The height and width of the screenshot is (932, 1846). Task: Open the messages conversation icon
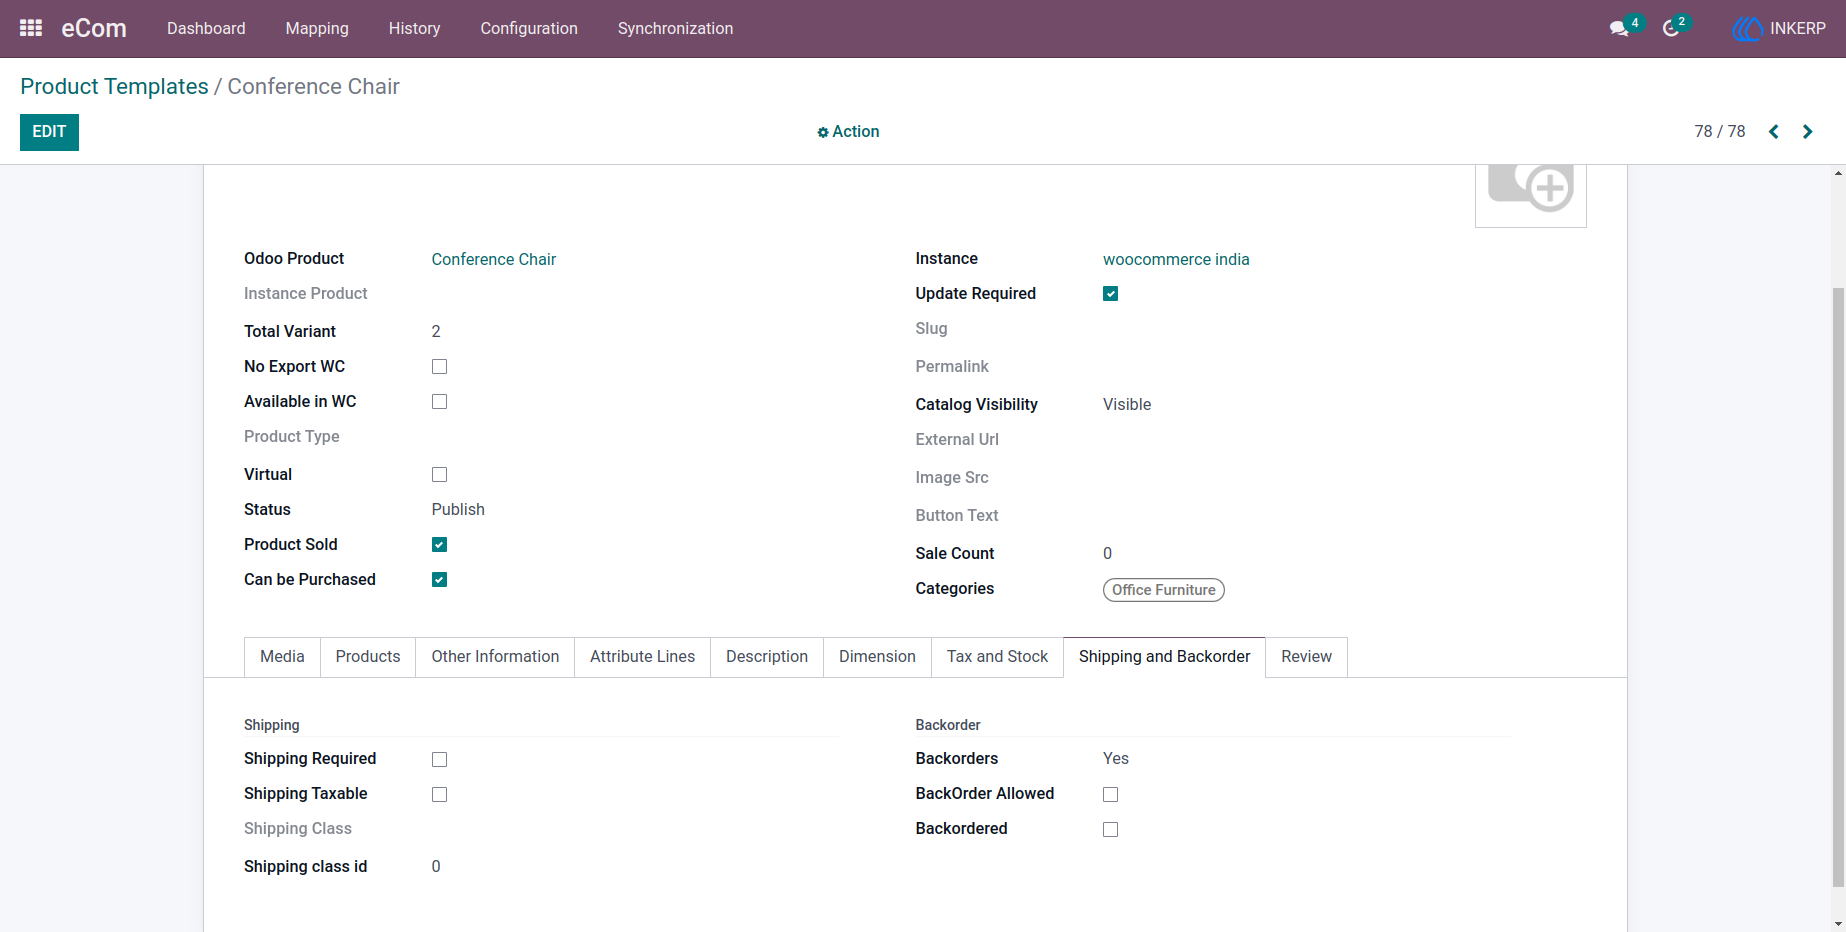1619,29
